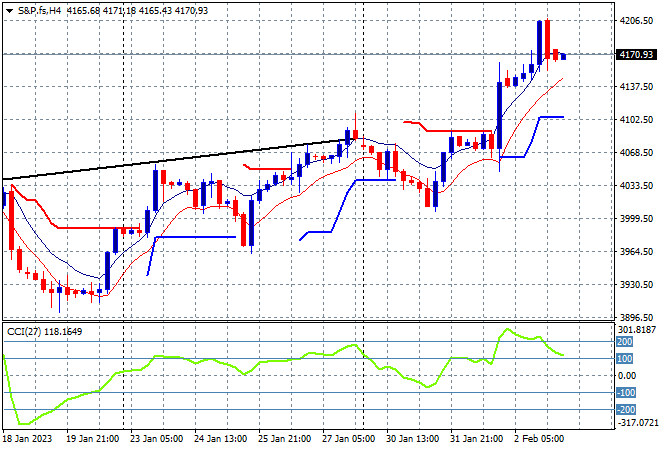Click the S&P.fs,H4 symbol title
This screenshot has height=450, width=660.
click(x=40, y=11)
